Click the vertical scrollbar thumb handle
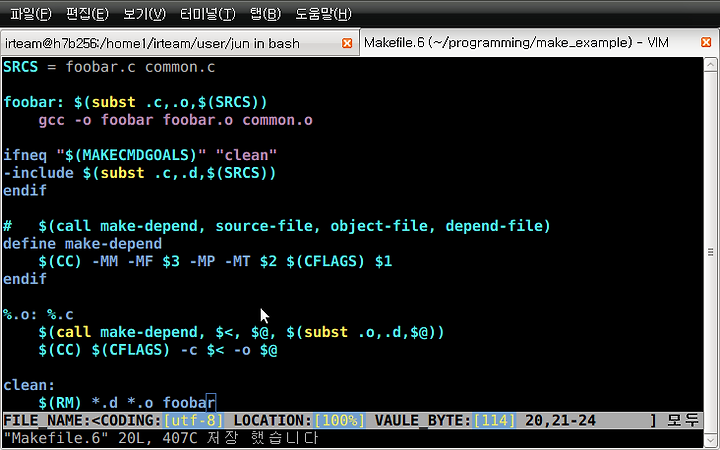This screenshot has width=720, height=450. coord(710,252)
